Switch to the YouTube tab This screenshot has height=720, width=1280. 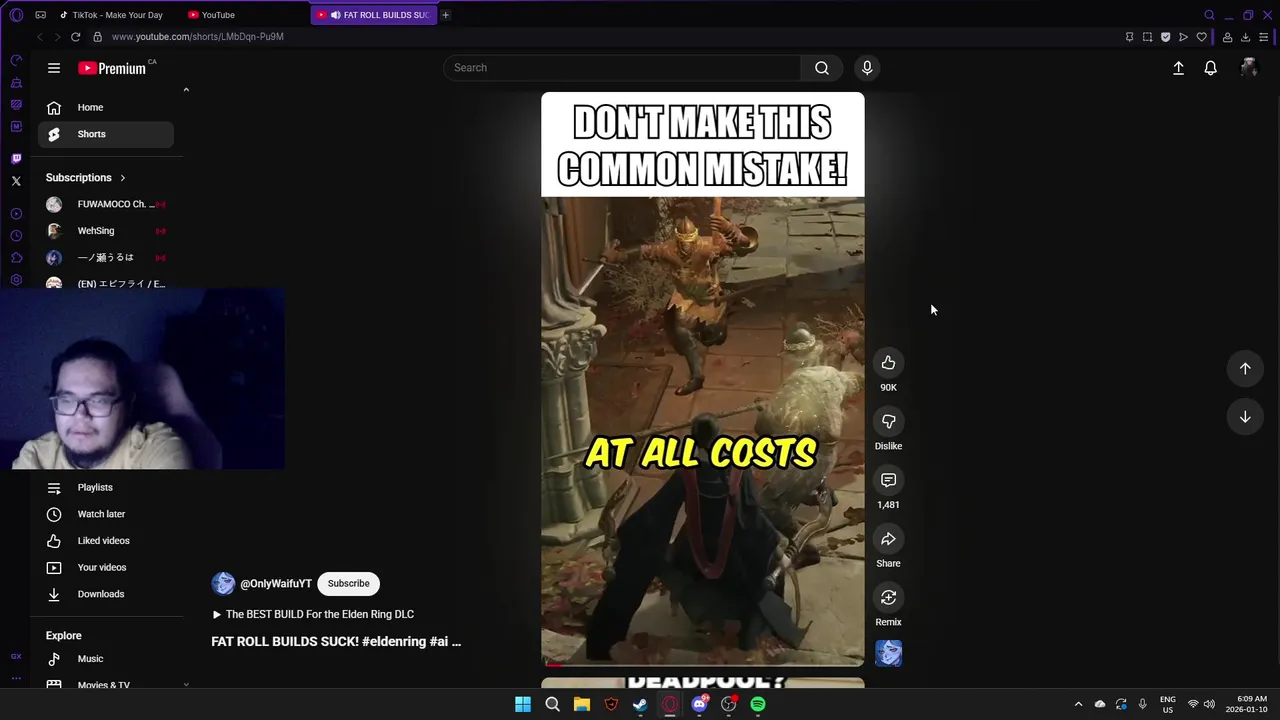245,15
